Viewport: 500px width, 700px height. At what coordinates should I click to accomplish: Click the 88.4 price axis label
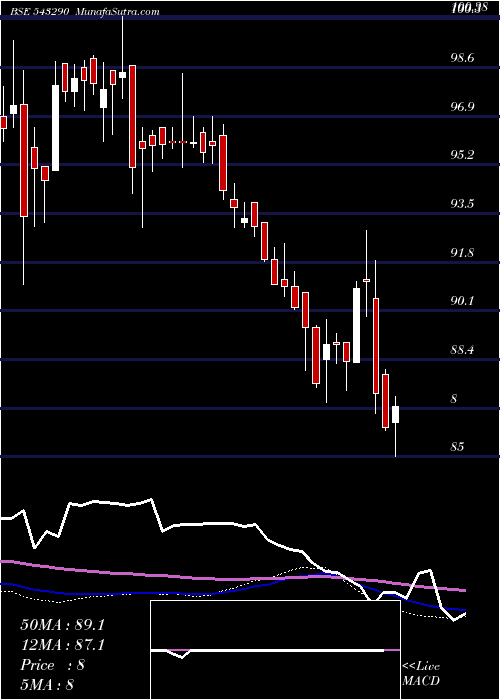[x=463, y=349]
